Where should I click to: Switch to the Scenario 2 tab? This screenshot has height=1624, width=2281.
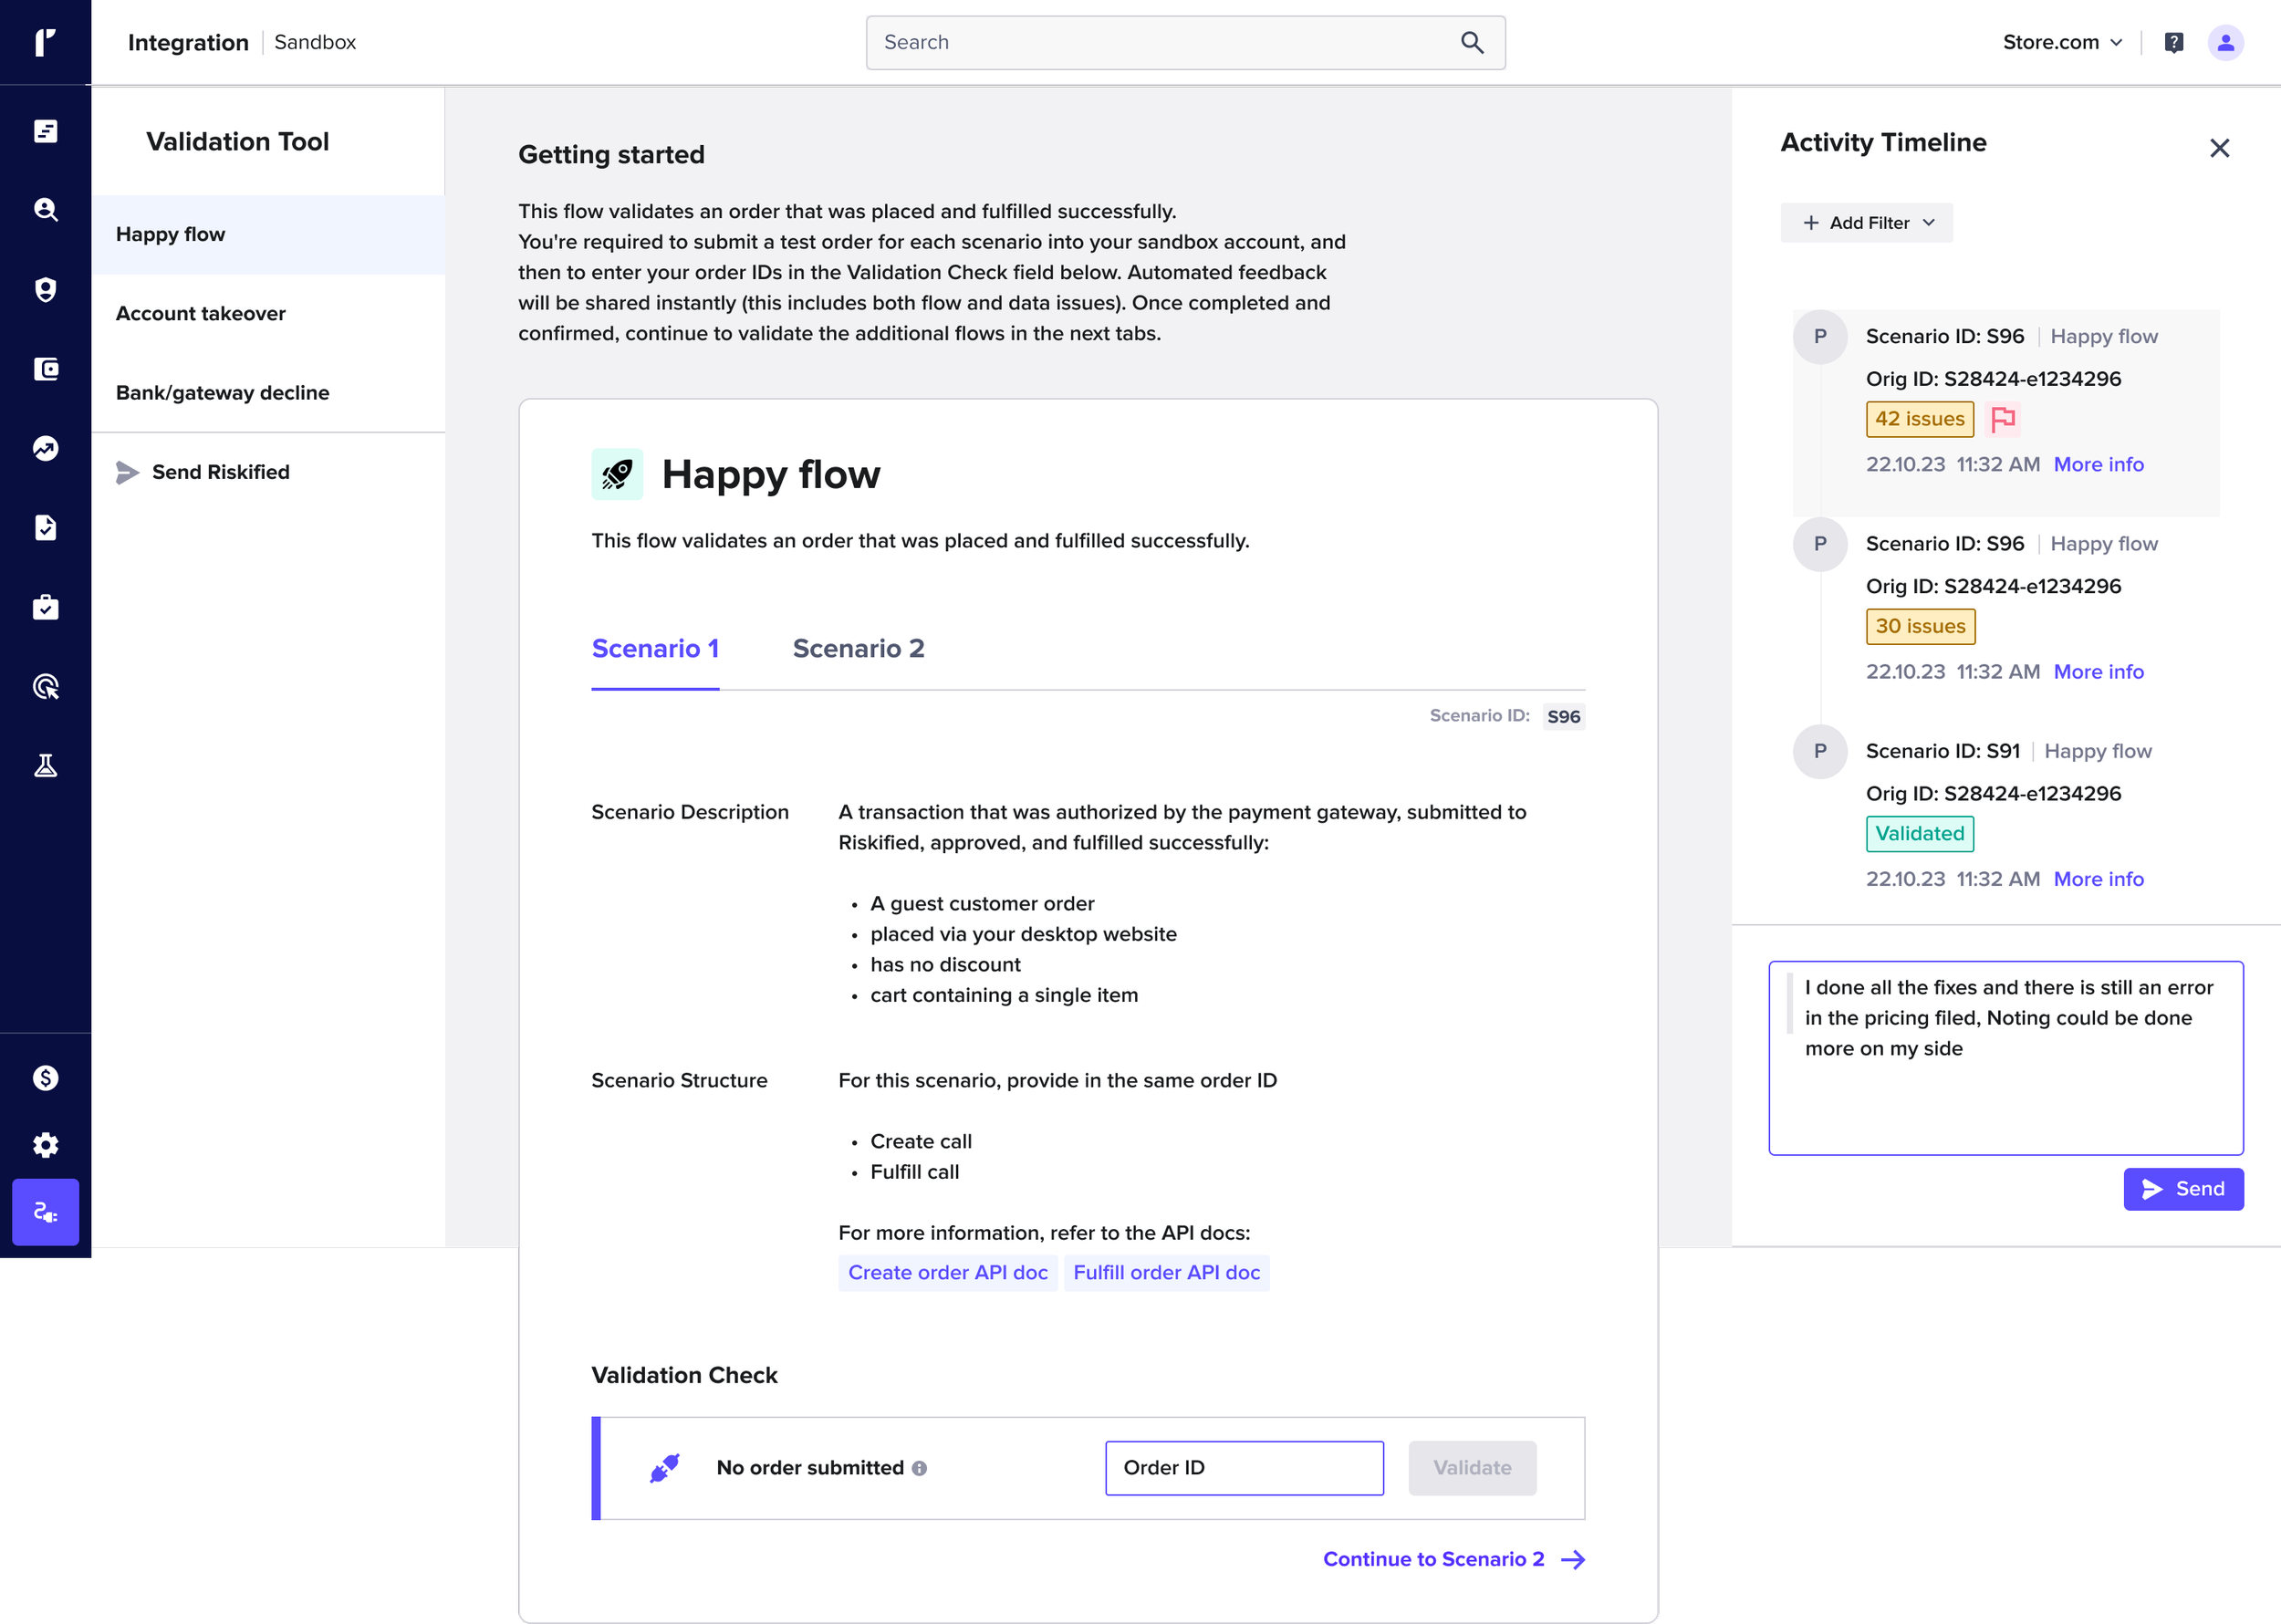(x=858, y=649)
